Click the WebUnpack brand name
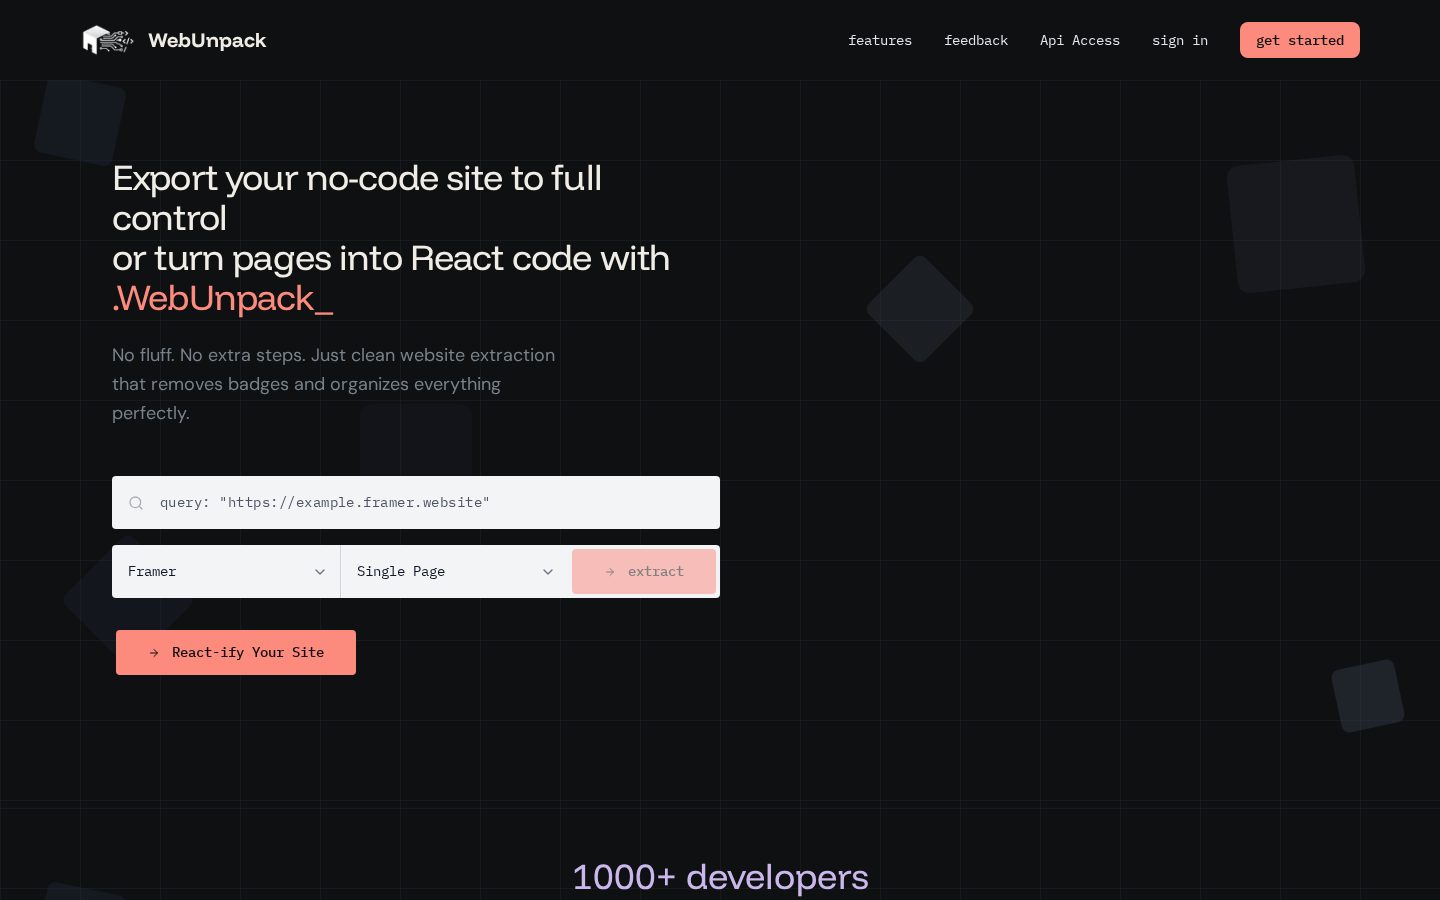The width and height of the screenshot is (1440, 900). 207,40
